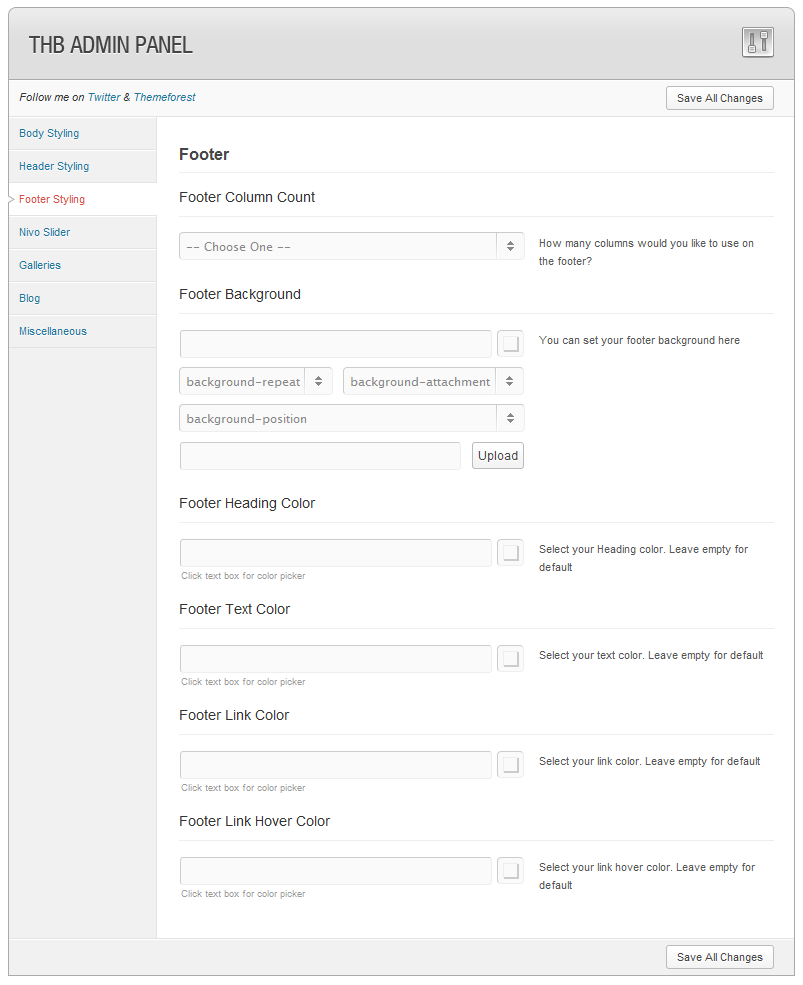Select the Nivo Slider menu item

tap(45, 232)
